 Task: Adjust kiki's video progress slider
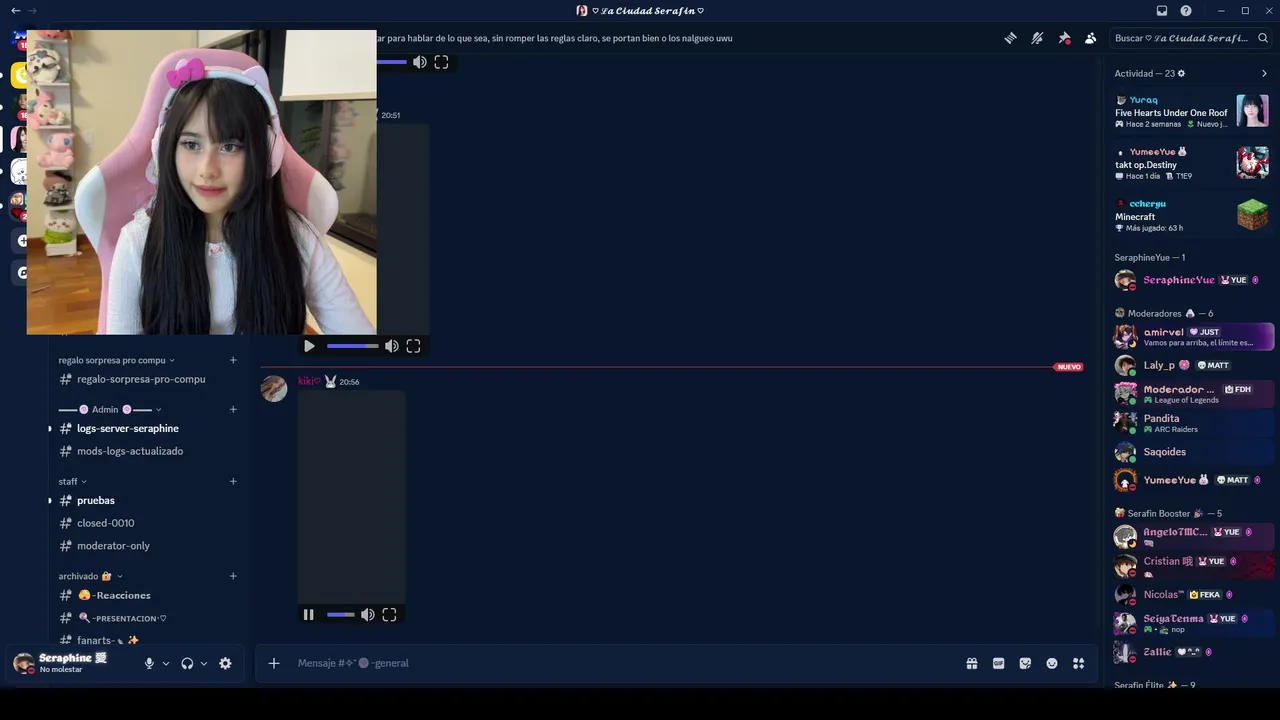(340, 615)
